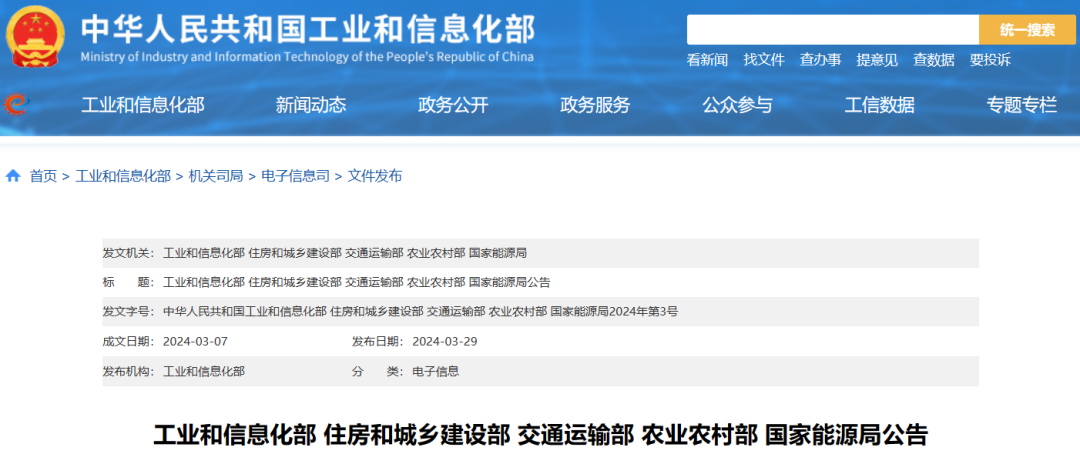Screen dimensions: 1080x454
Task: Navigate to 机关司局 in breadcrumb
Action: pyautogui.click(x=216, y=176)
